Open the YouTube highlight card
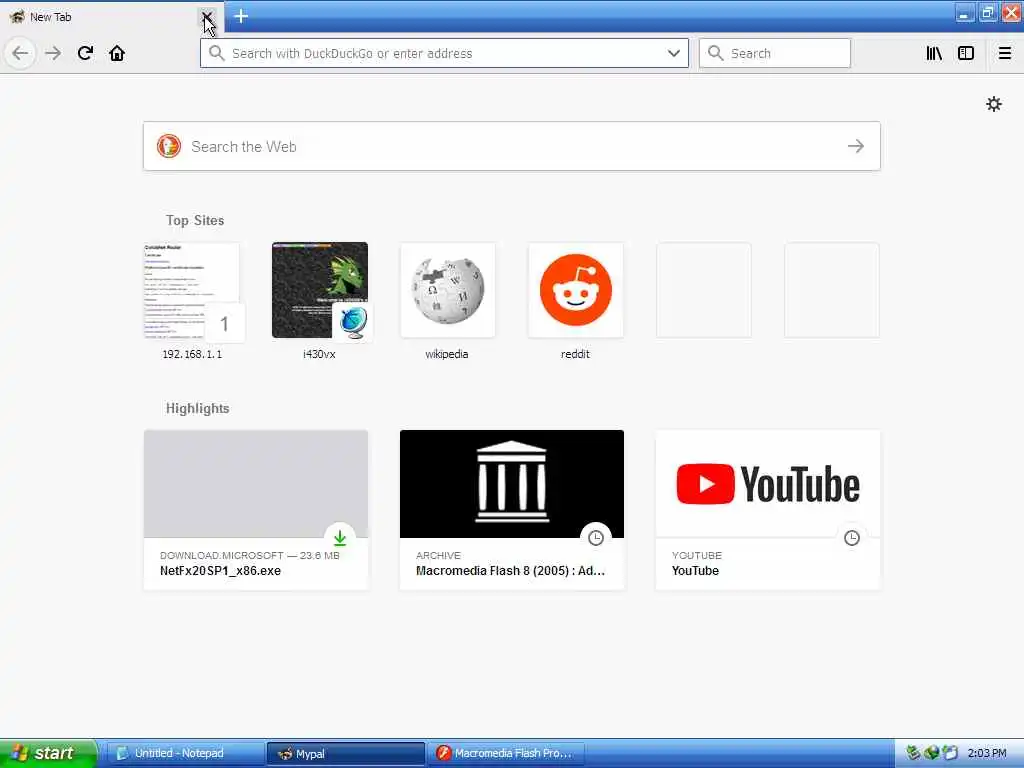Image resolution: width=1024 pixels, height=768 pixels. (768, 509)
